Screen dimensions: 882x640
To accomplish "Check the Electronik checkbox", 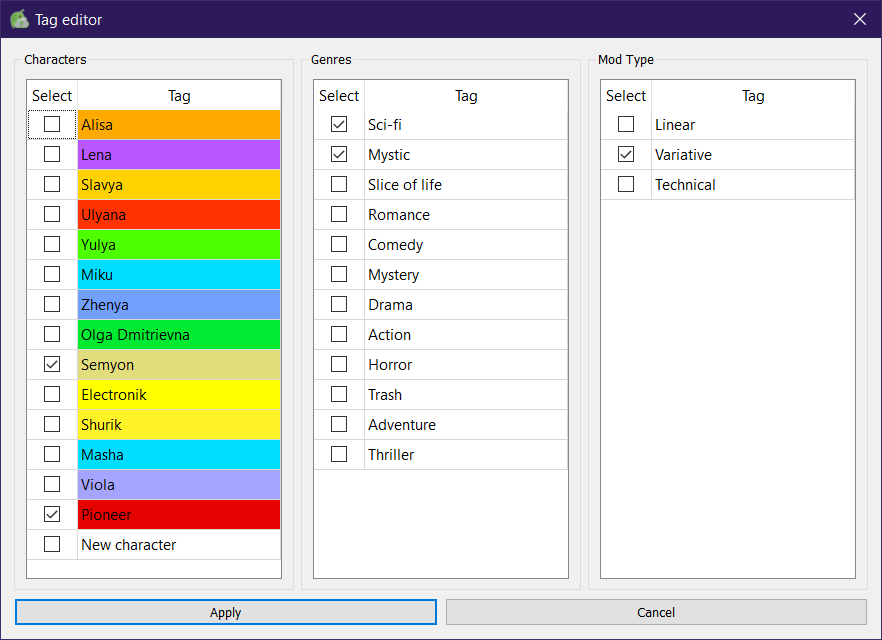I will [52, 394].
